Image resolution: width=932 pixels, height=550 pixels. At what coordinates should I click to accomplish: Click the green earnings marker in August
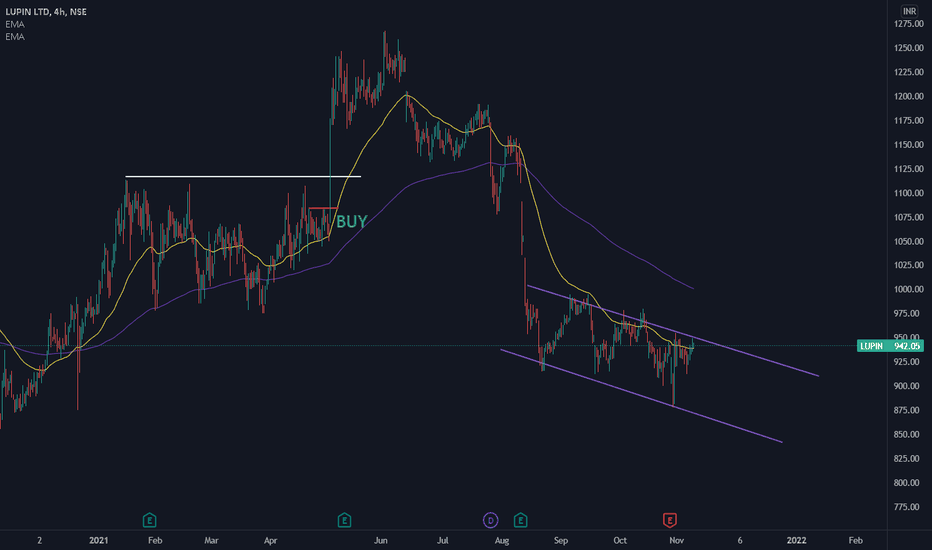point(520,521)
